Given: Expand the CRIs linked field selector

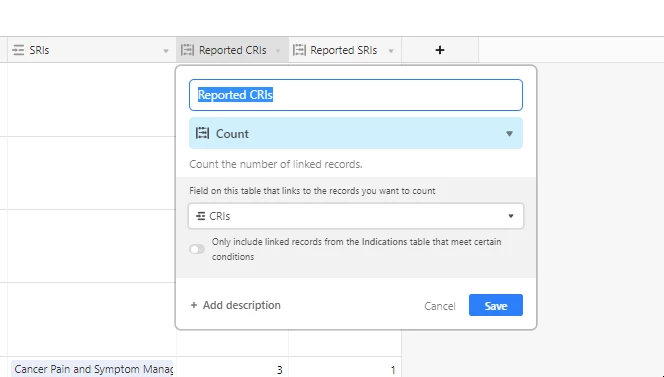Looking at the screenshot, I should (x=356, y=216).
